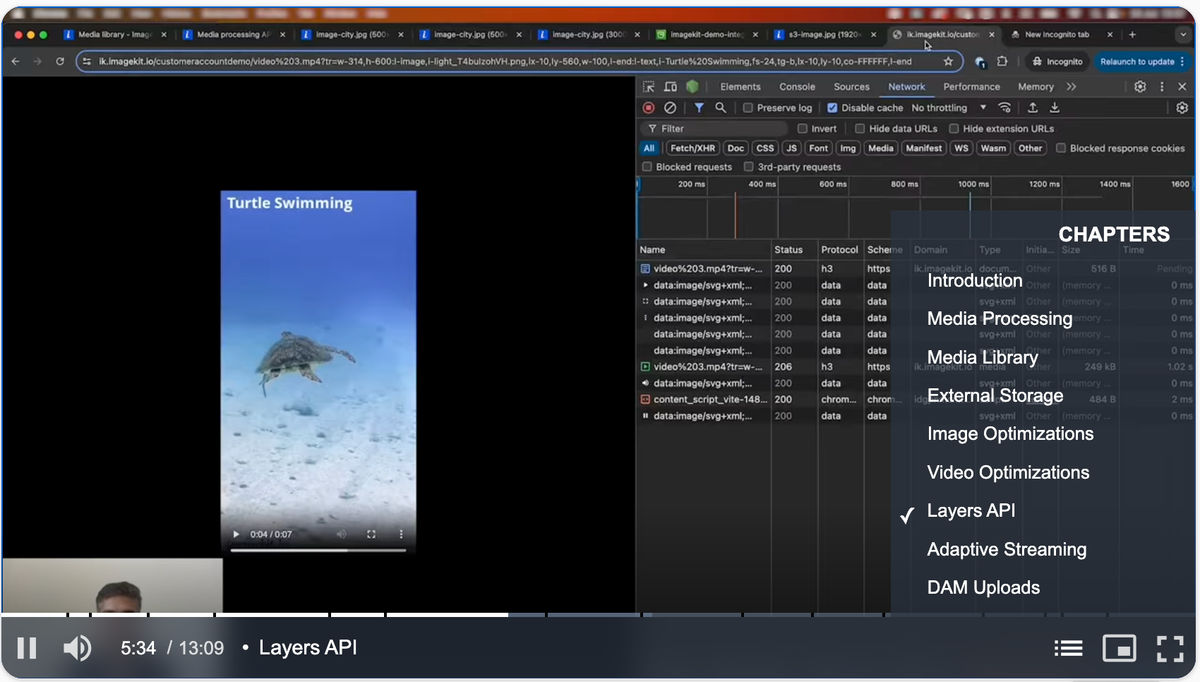Seek the turtle video progress bar
Image resolution: width=1200 pixels, height=682 pixels.
coord(318,550)
